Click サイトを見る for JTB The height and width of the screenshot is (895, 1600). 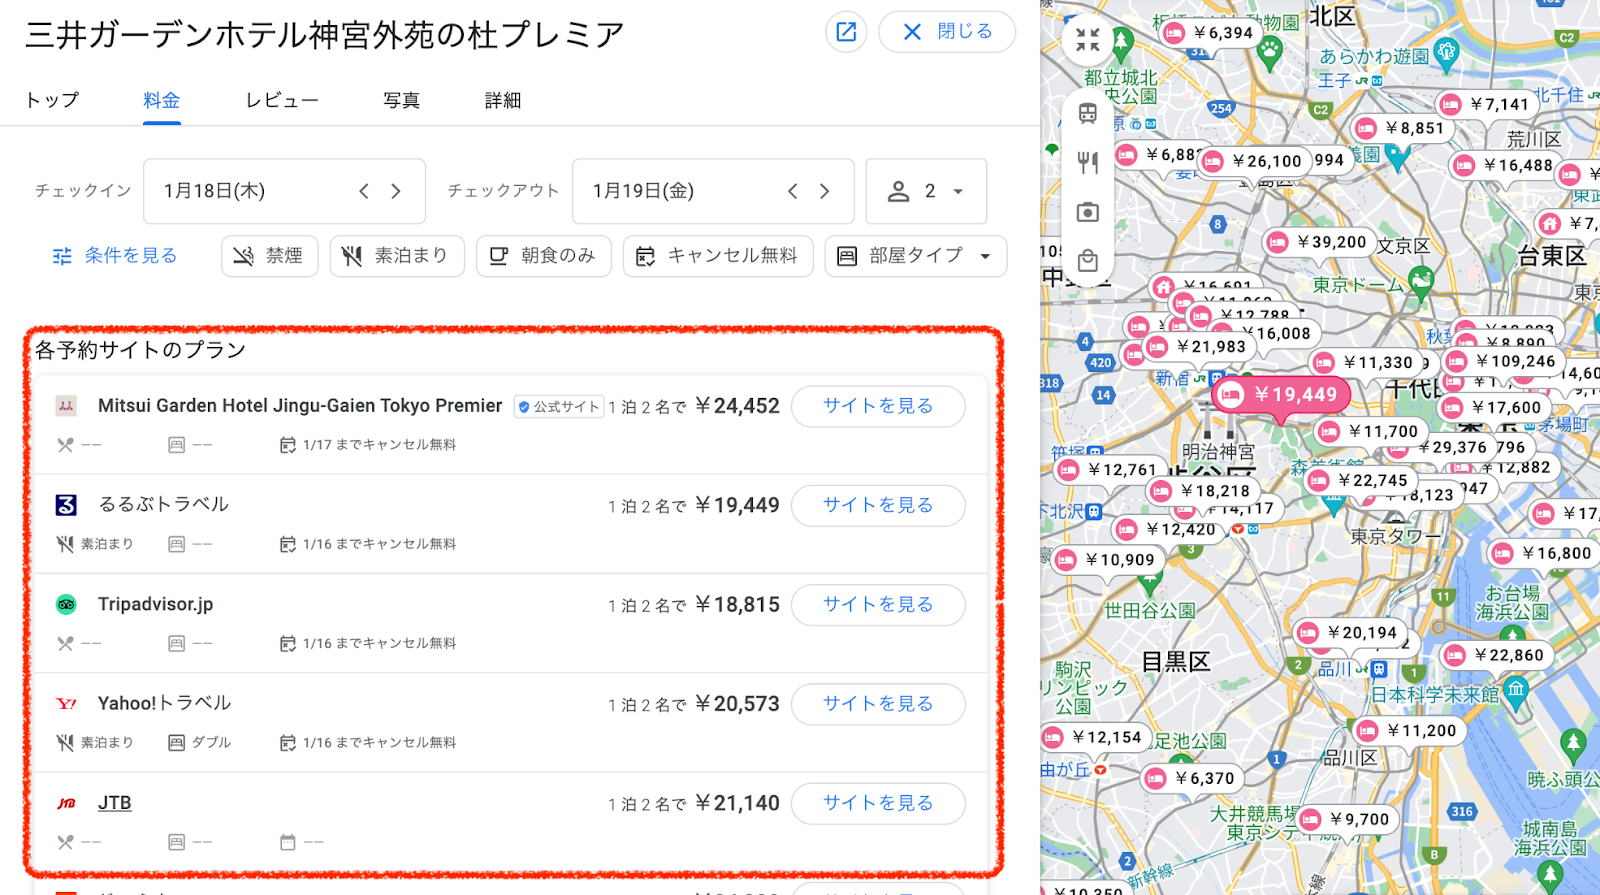(x=878, y=803)
